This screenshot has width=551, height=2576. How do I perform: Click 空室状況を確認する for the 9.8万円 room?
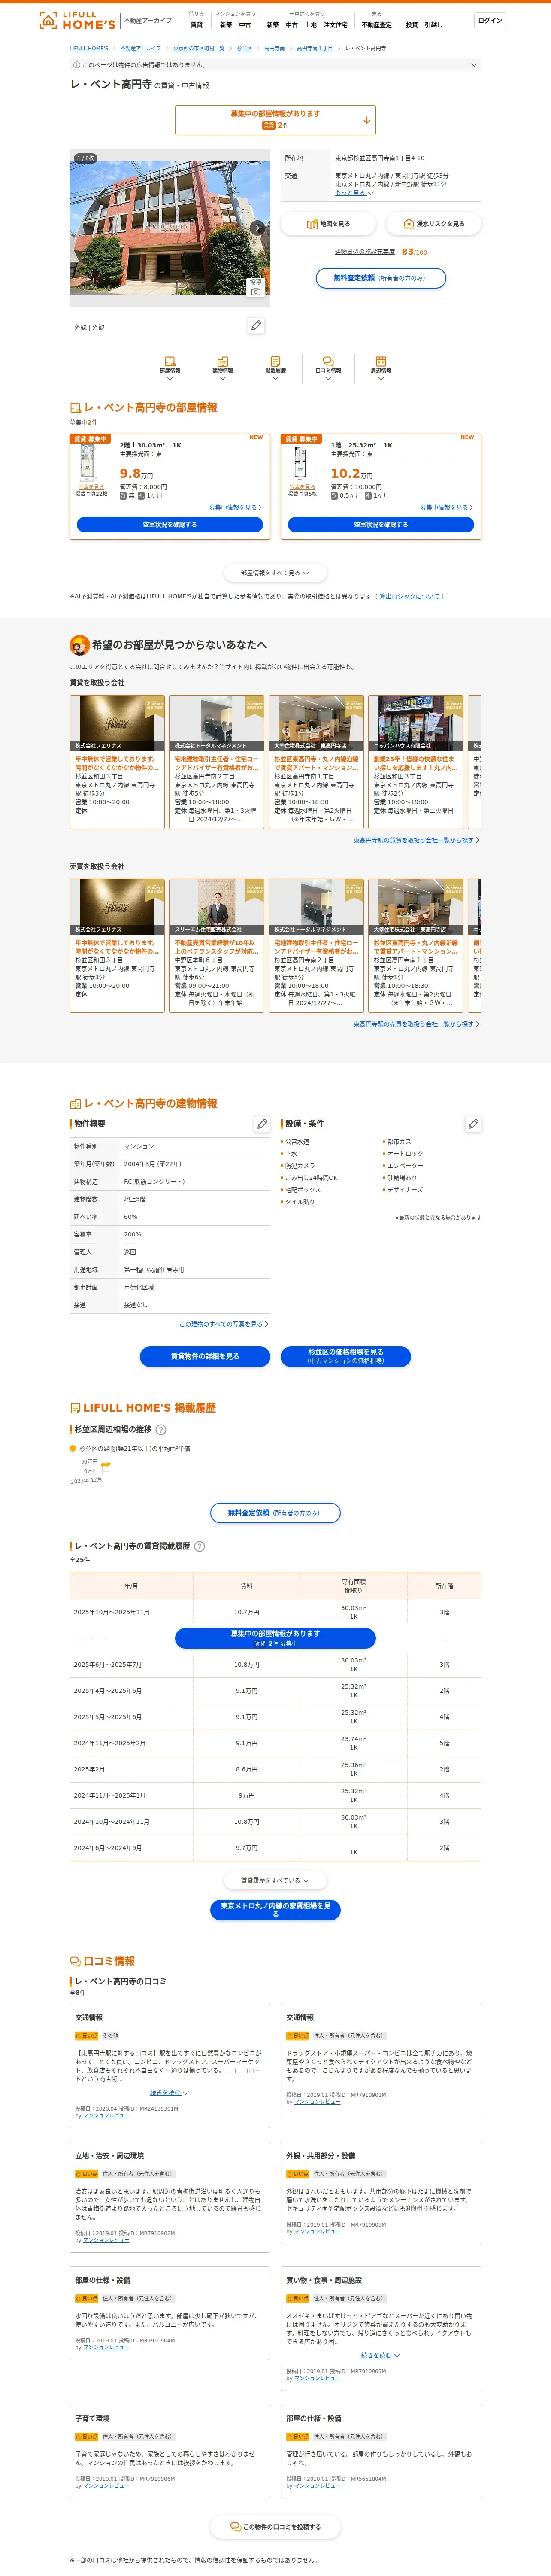170,524
